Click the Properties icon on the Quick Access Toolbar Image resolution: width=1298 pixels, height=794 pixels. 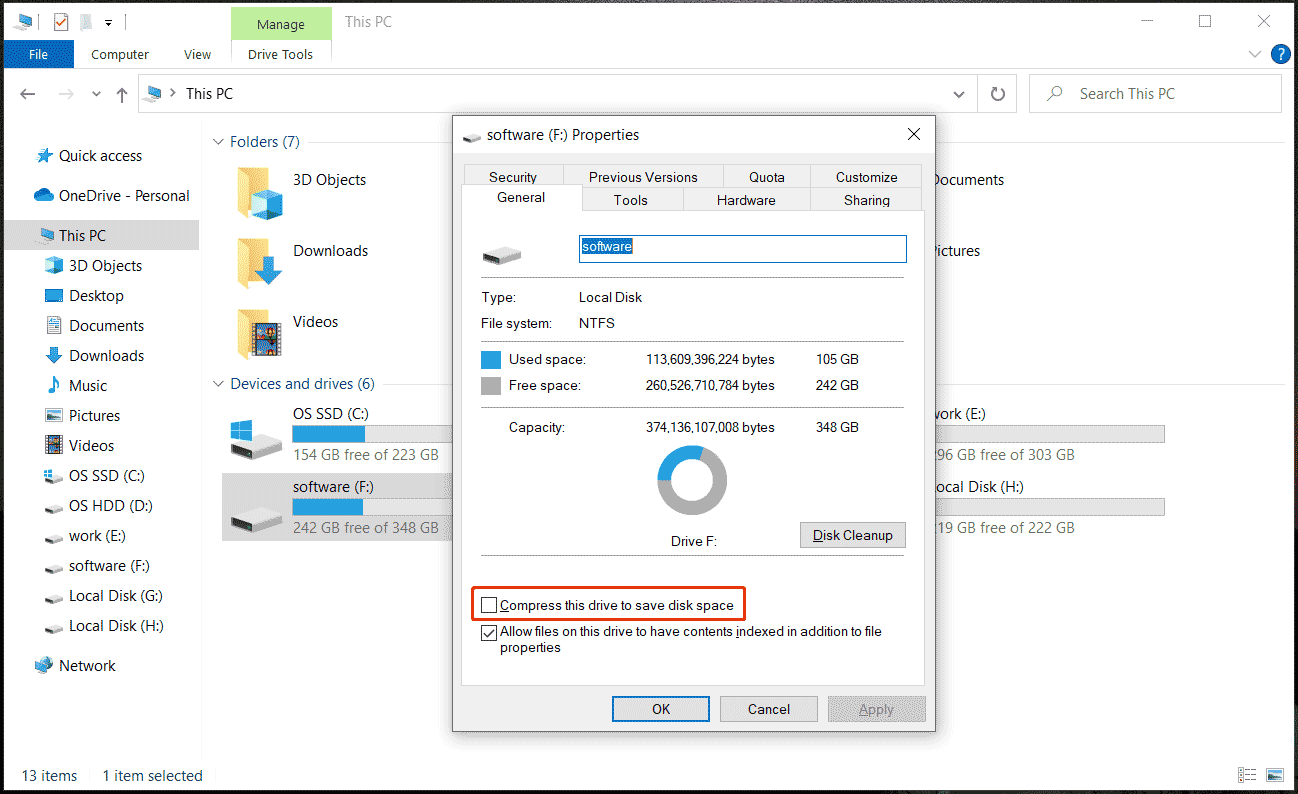click(85, 20)
